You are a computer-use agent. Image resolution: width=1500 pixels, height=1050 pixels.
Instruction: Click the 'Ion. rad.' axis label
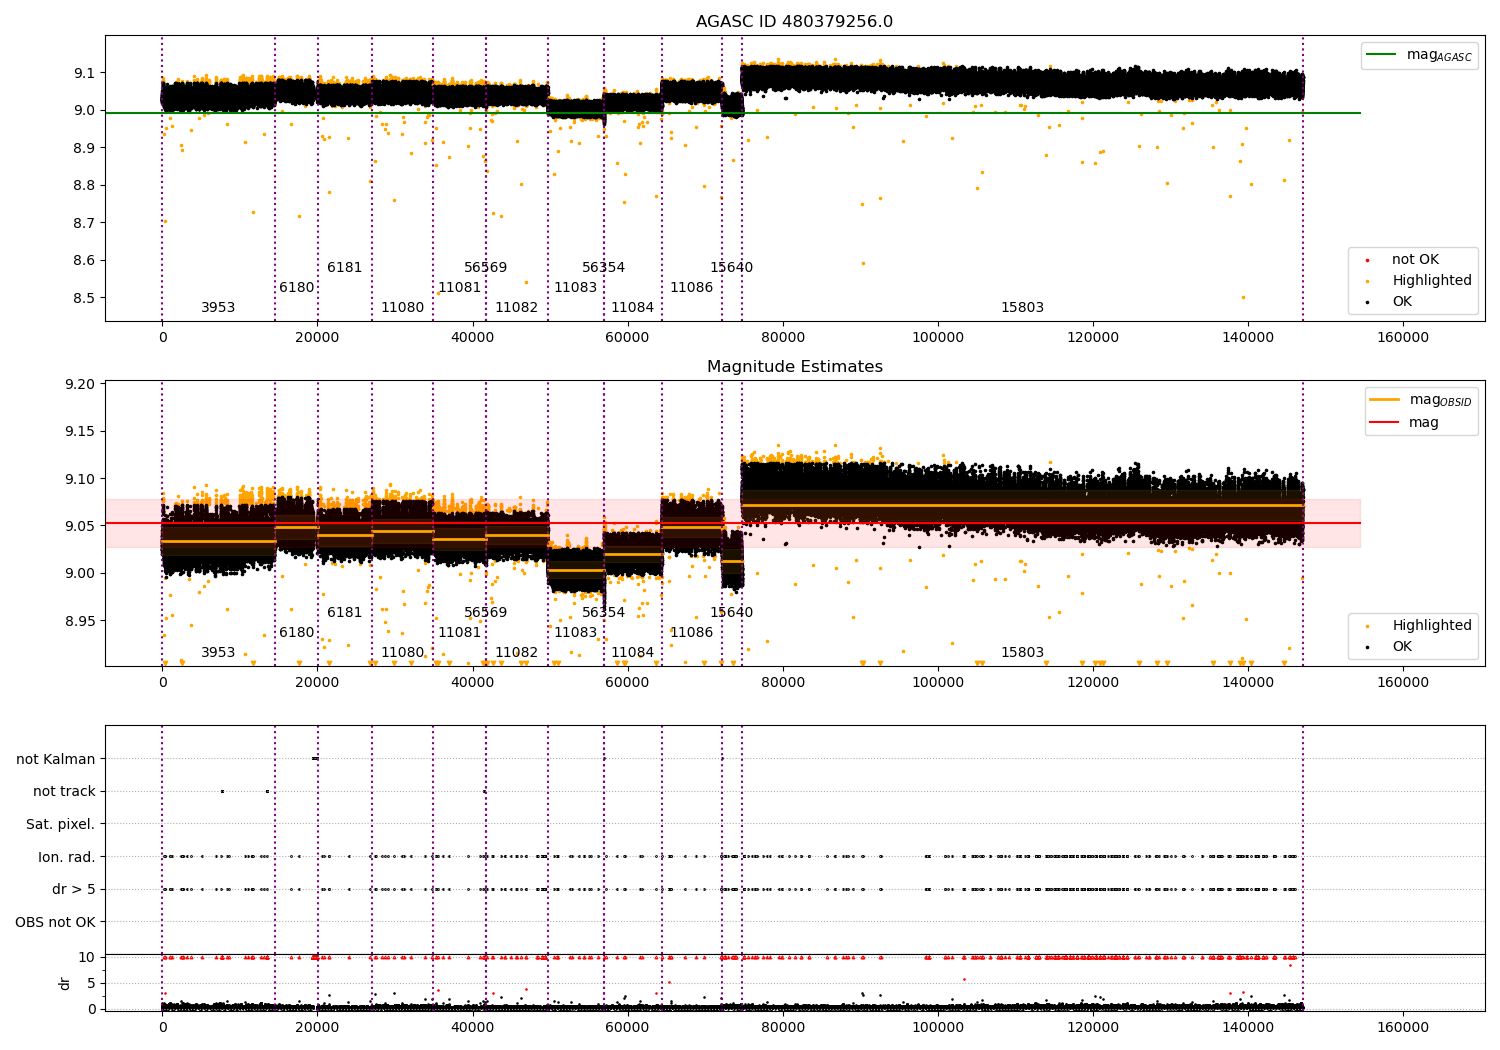(x=67, y=857)
